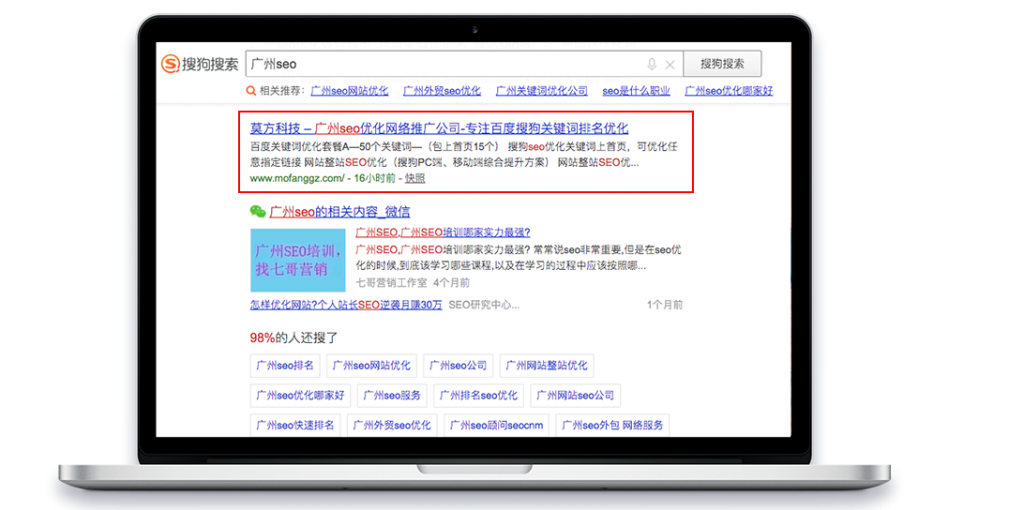Open related link seo是什么职业
1024x510 pixels.
click(636, 91)
